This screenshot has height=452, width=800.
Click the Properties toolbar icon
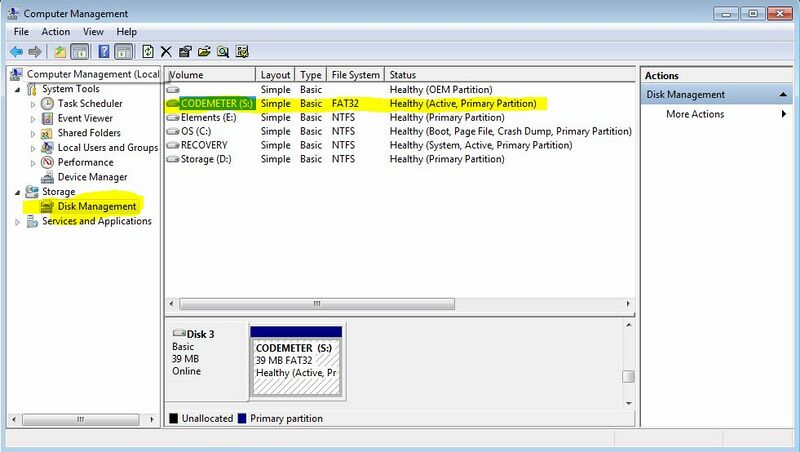click(186, 51)
